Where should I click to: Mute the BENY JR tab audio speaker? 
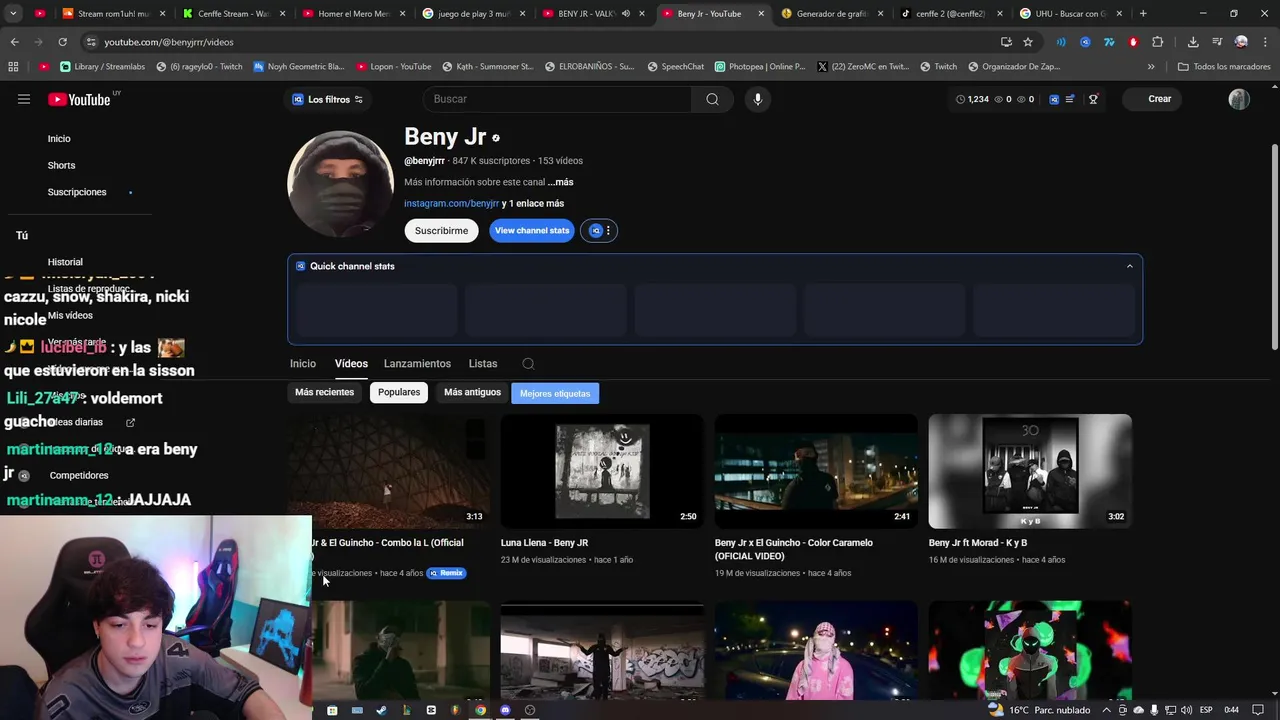click(x=626, y=14)
